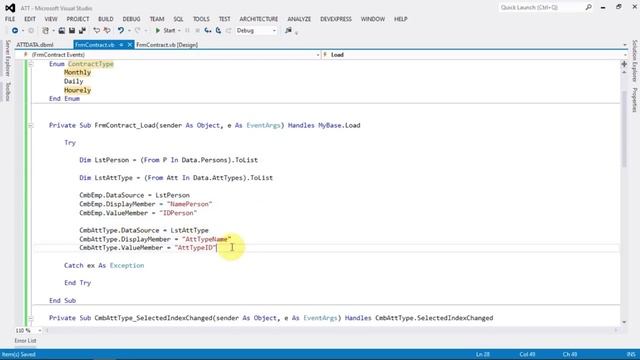
Task: Open the Error List panel tab
Action: coord(25,340)
